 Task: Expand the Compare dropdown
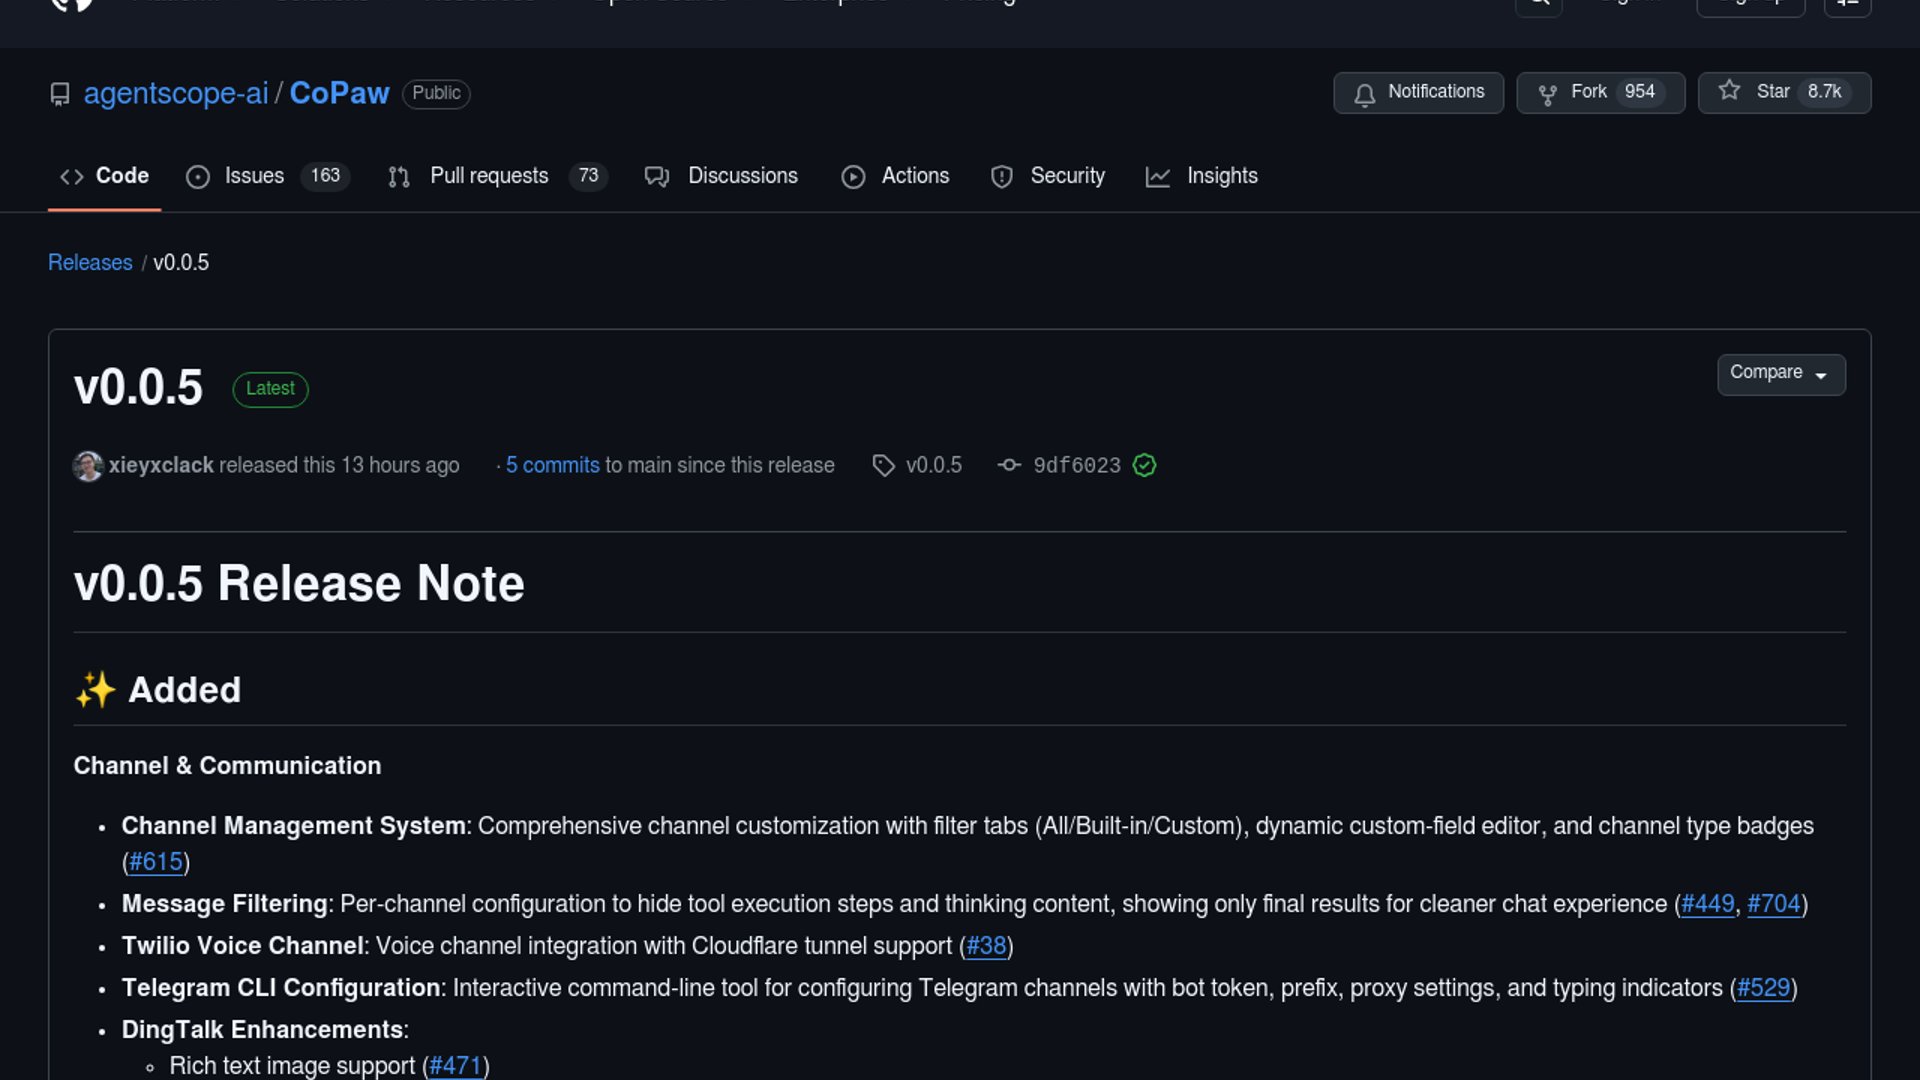(x=1780, y=374)
